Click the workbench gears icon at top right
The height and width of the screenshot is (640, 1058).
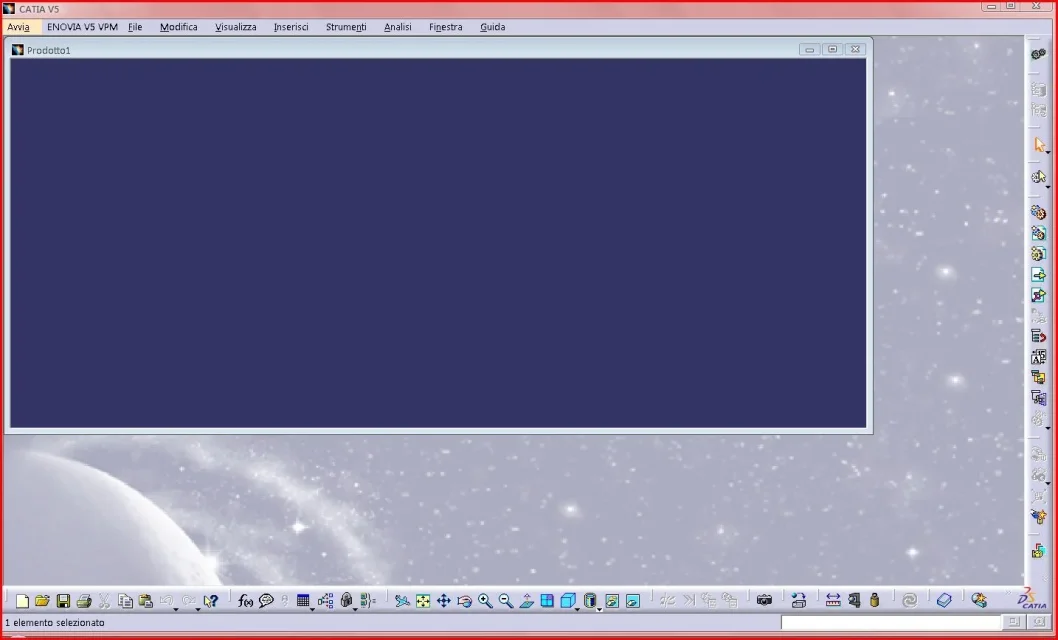(1039, 54)
